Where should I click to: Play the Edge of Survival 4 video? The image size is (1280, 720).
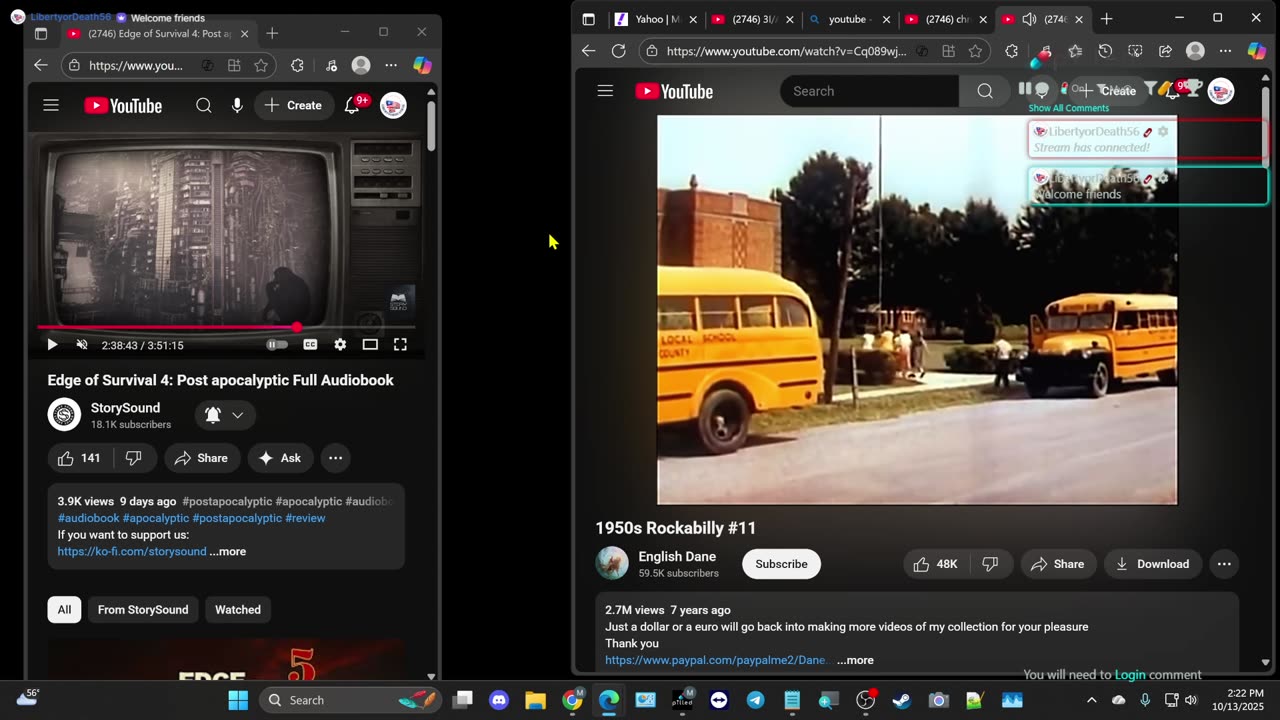point(52,345)
